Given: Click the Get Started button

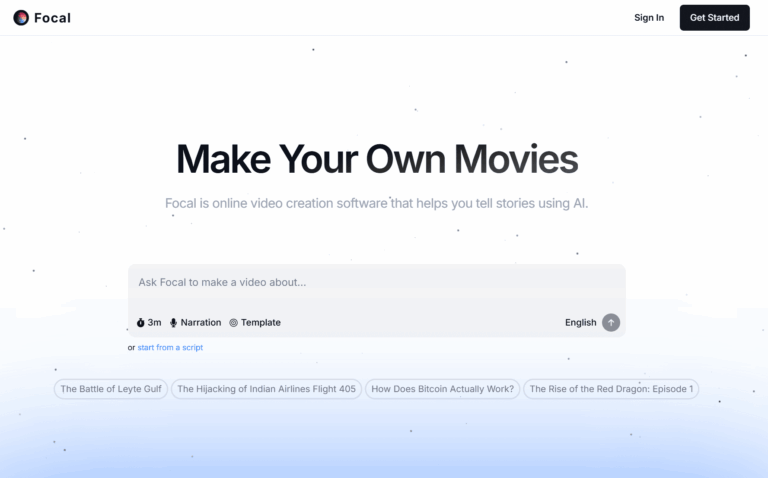Looking at the screenshot, I should tap(714, 18).
